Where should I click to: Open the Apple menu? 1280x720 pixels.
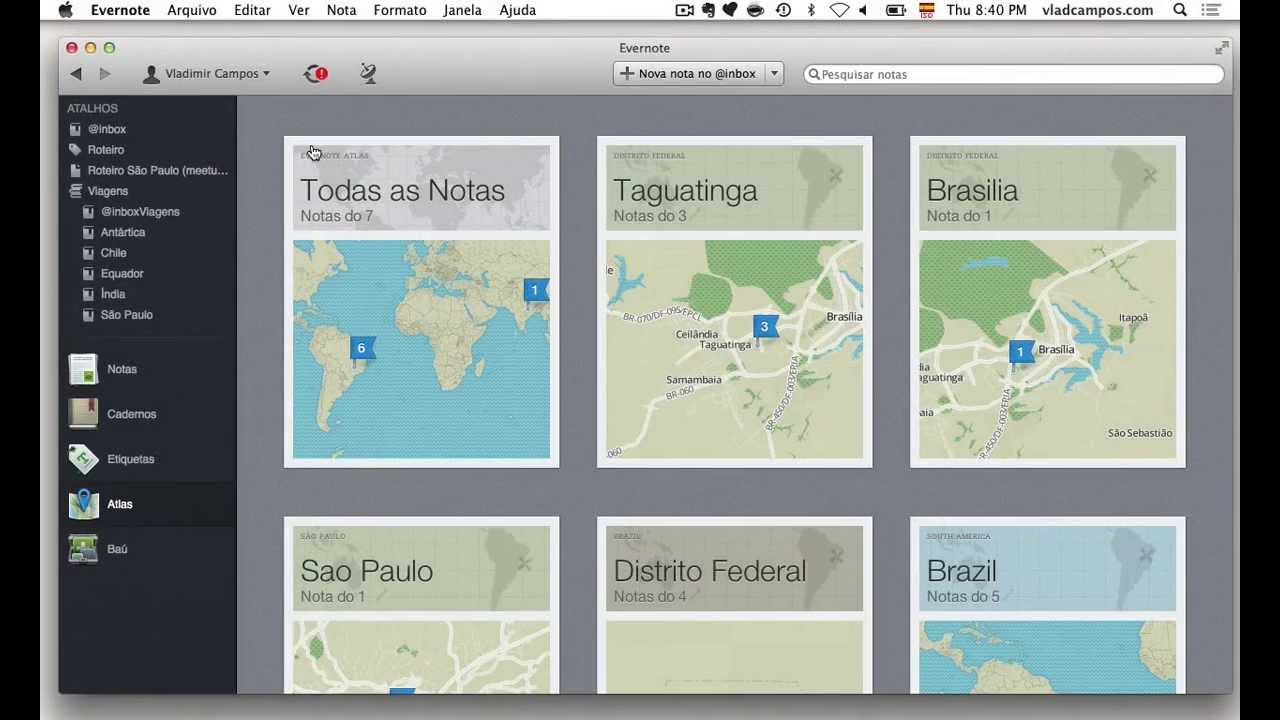coord(66,10)
